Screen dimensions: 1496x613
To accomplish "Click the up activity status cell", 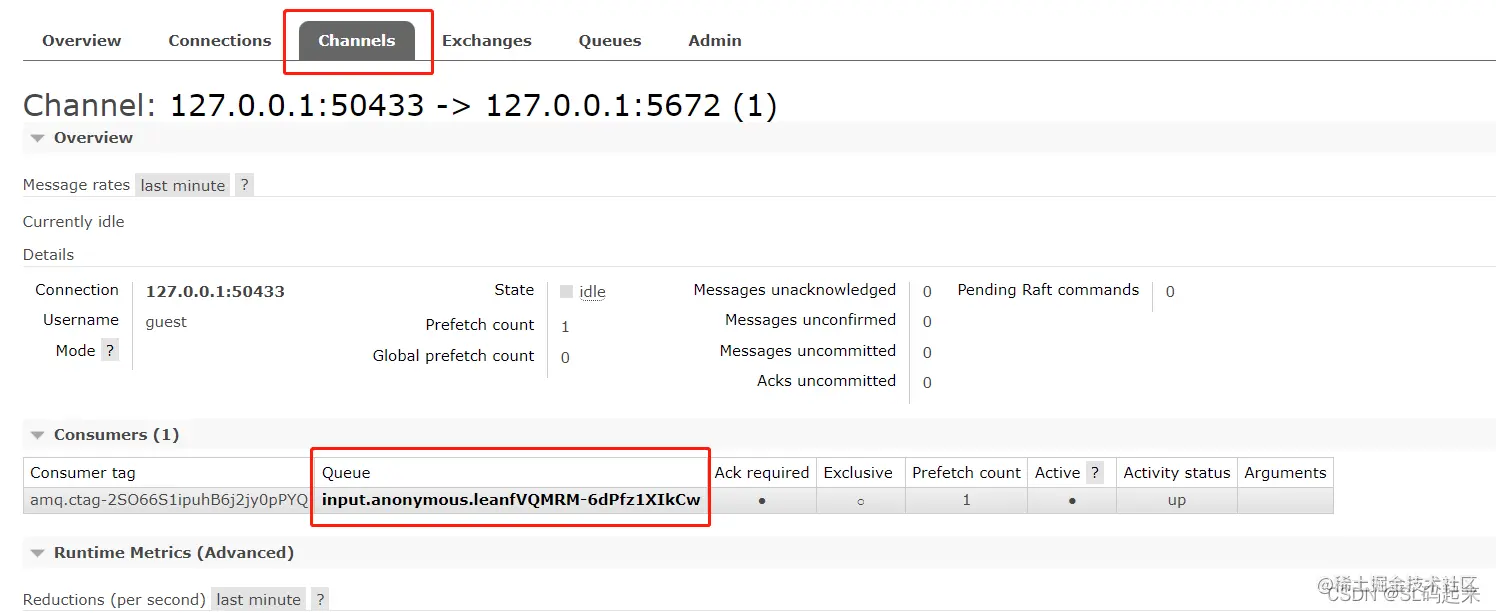I will click(x=1177, y=500).
